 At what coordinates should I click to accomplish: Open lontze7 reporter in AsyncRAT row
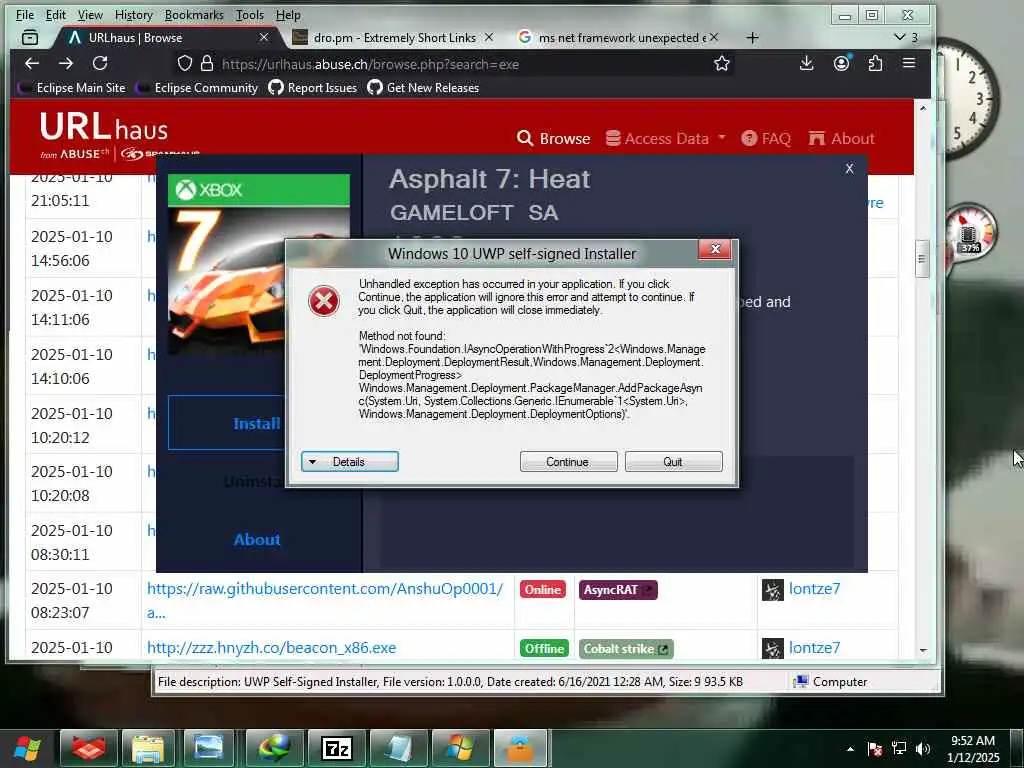point(814,588)
